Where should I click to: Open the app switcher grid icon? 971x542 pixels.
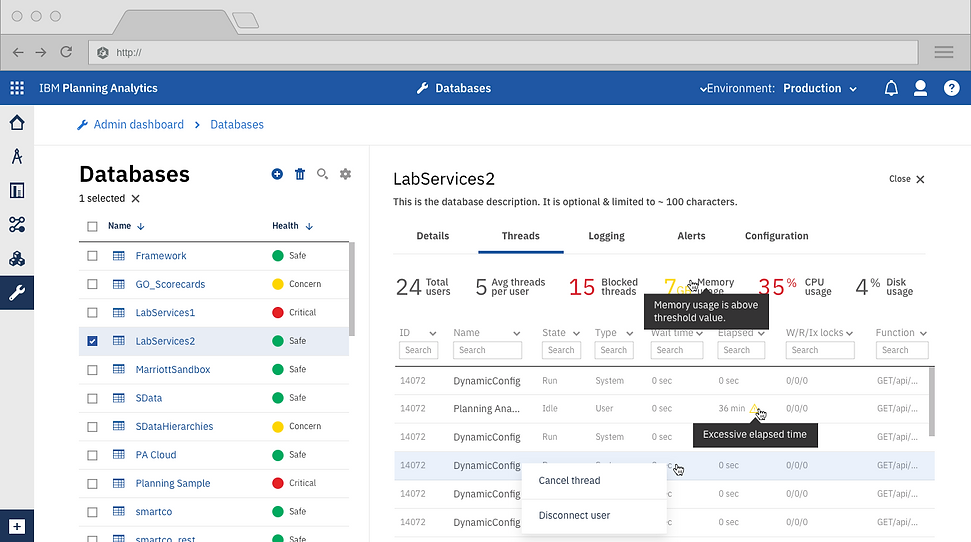click(x=17, y=88)
